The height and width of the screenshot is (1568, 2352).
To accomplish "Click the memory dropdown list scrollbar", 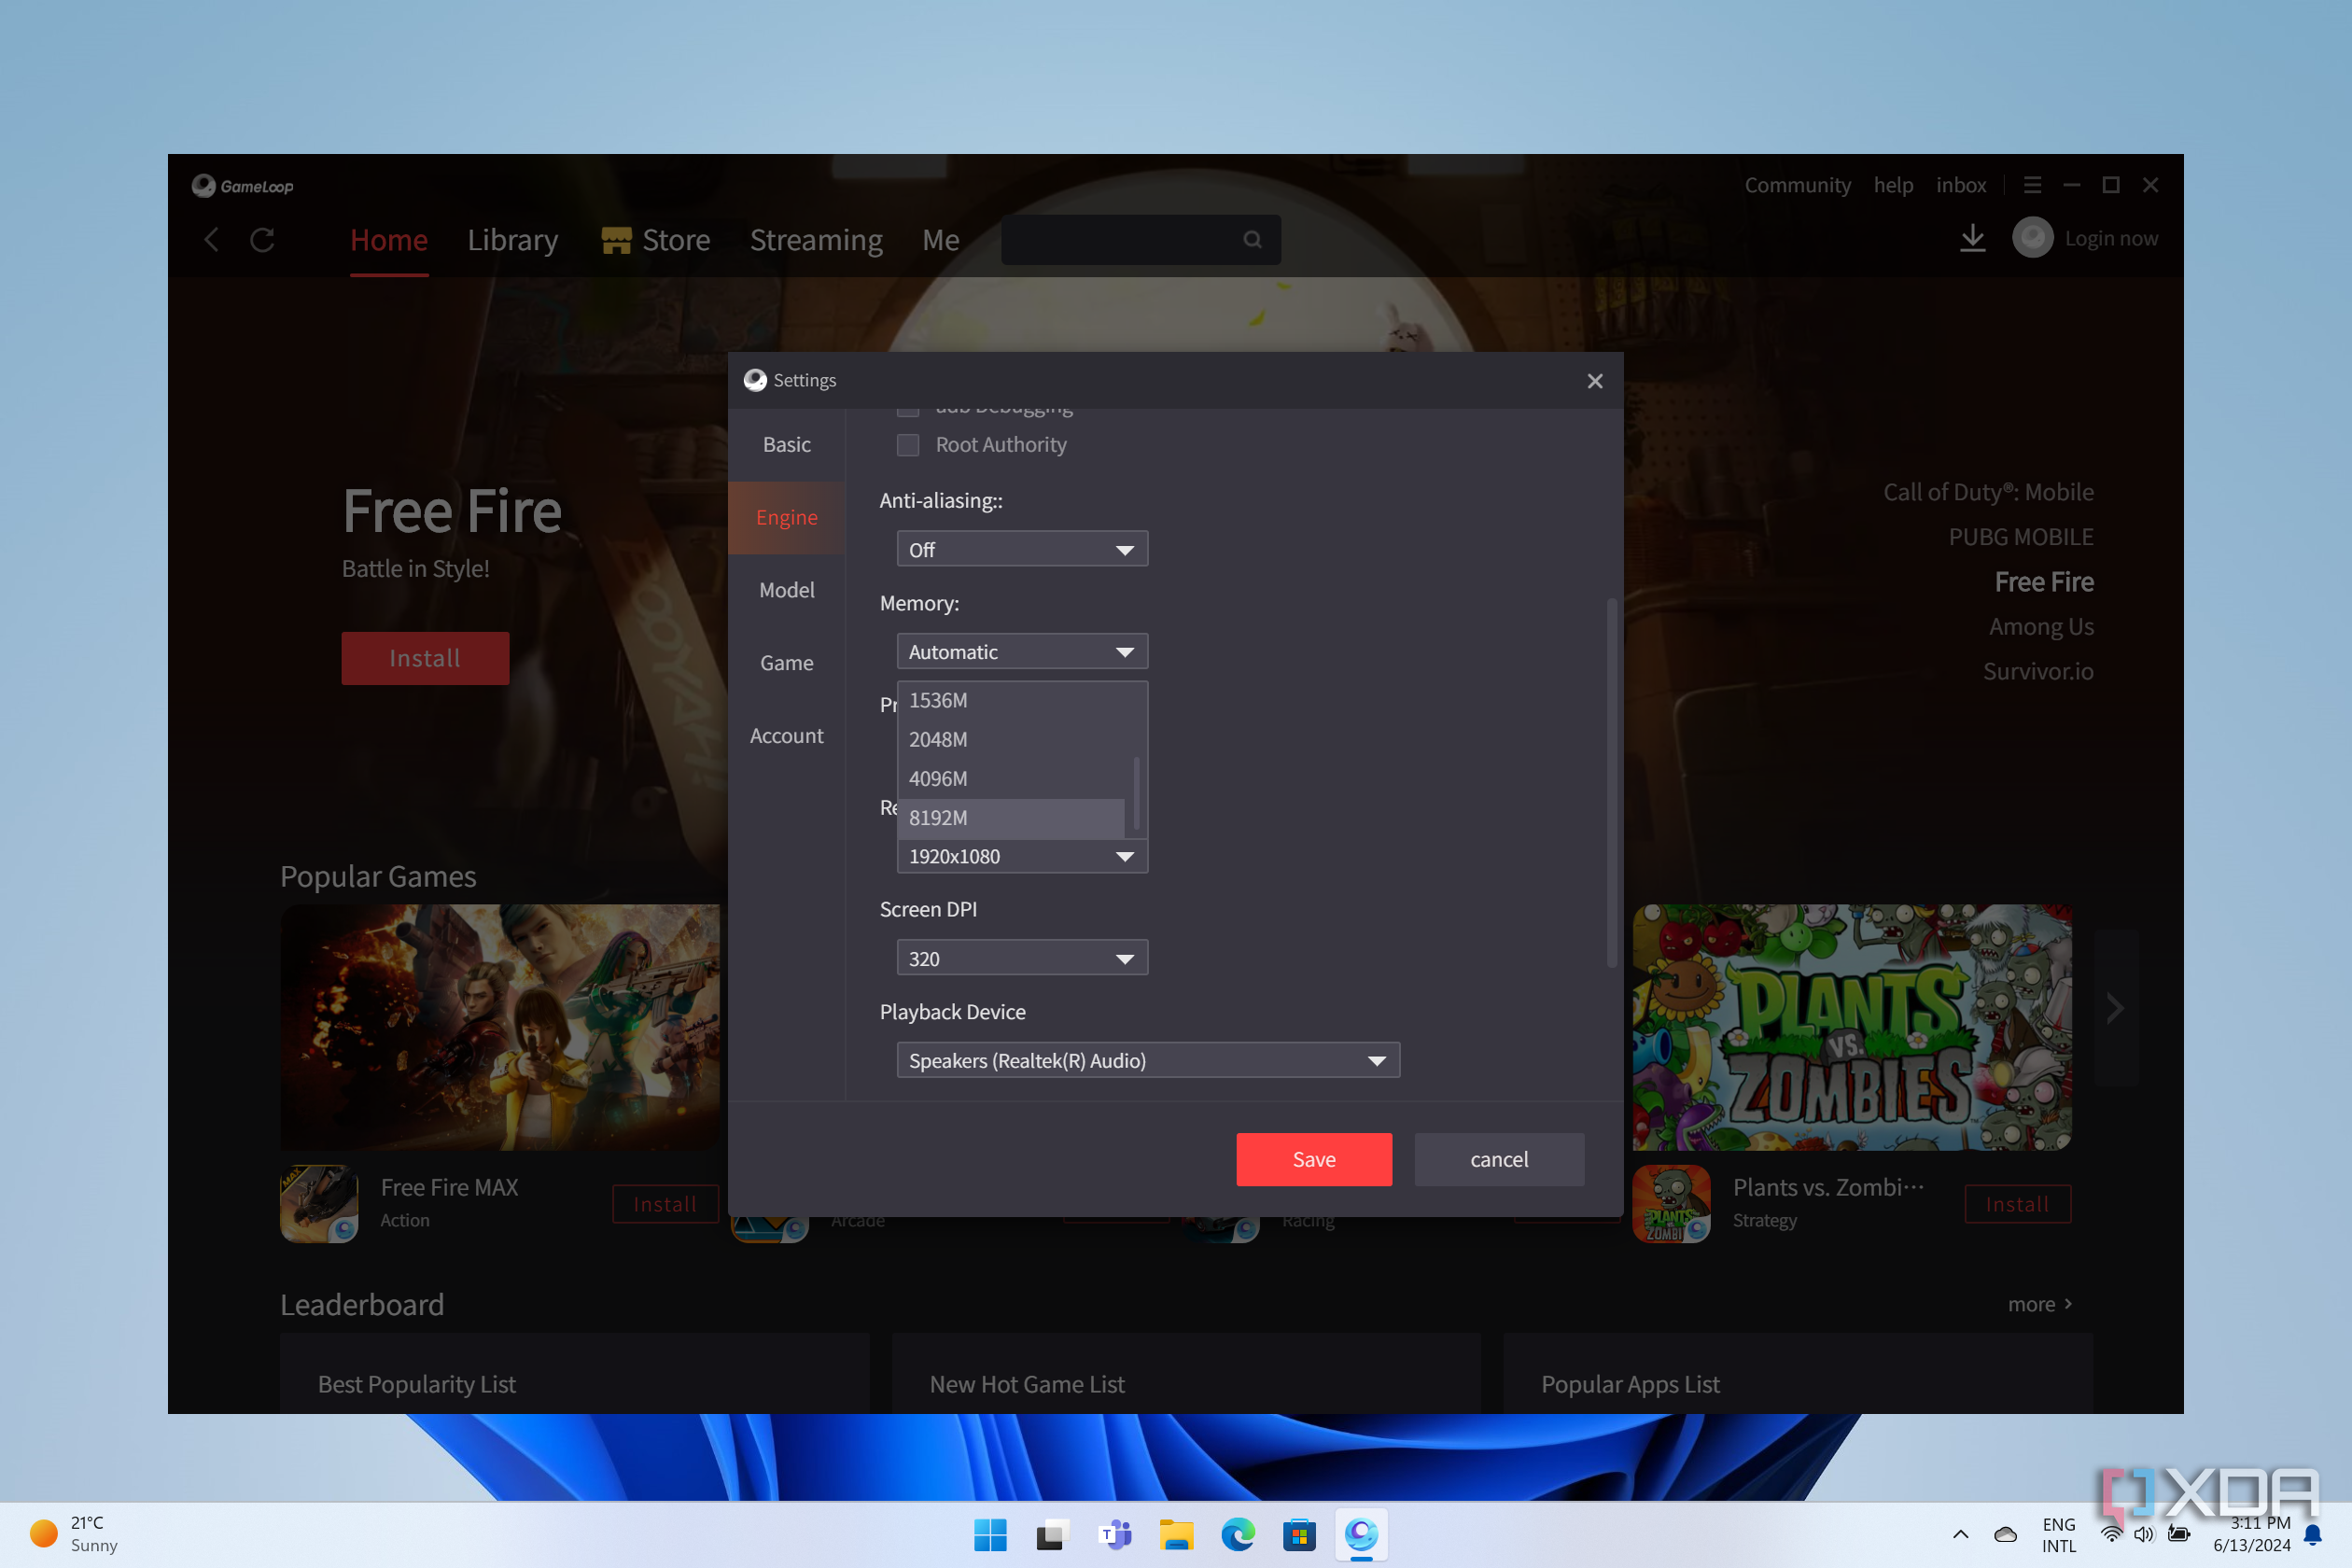I will [1137, 793].
